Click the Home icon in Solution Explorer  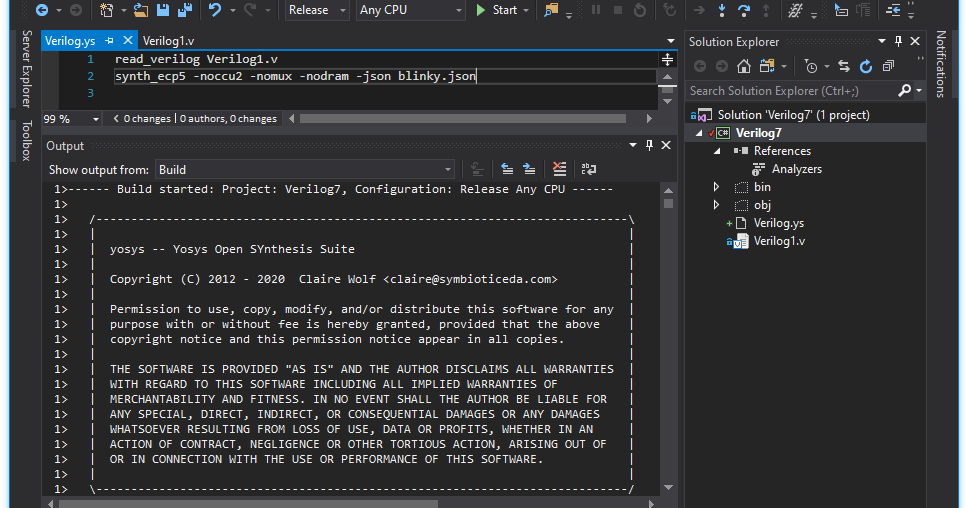pos(744,66)
